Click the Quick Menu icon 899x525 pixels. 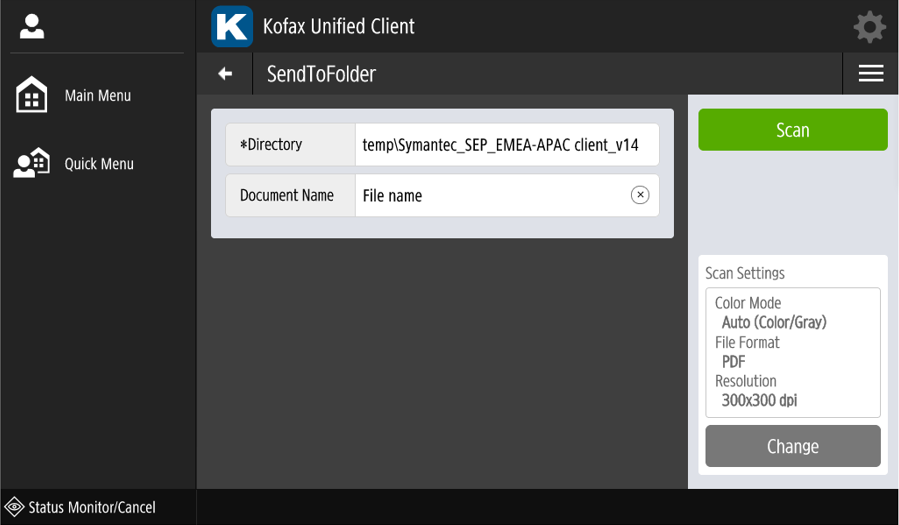32,164
